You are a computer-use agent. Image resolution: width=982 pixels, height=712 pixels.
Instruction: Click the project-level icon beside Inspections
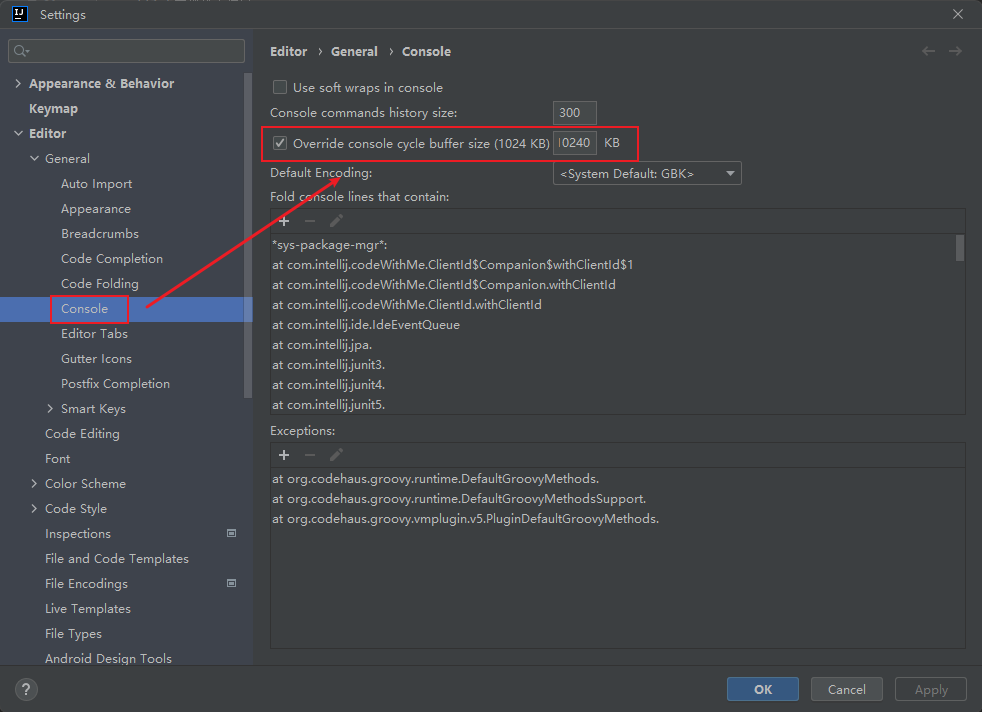click(231, 534)
